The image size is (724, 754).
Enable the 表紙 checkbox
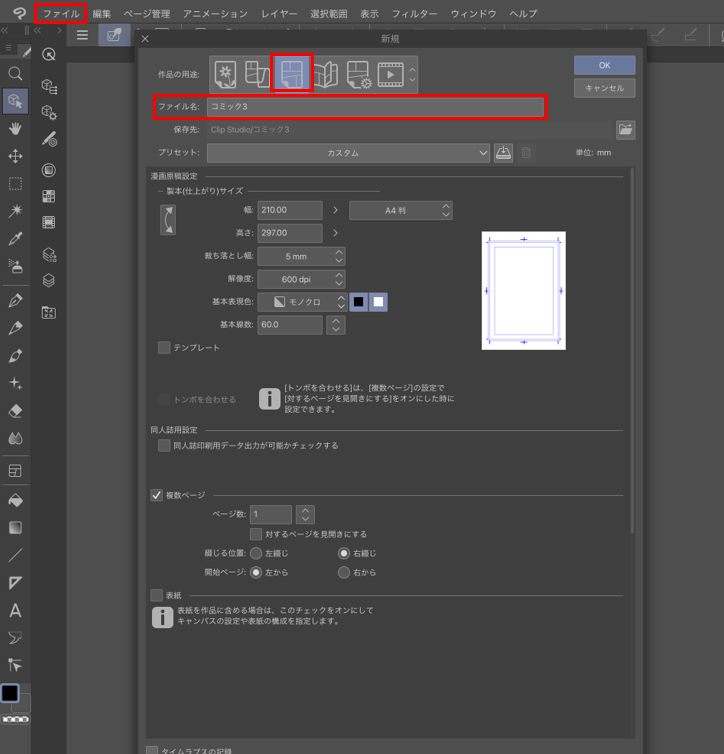click(x=157, y=595)
